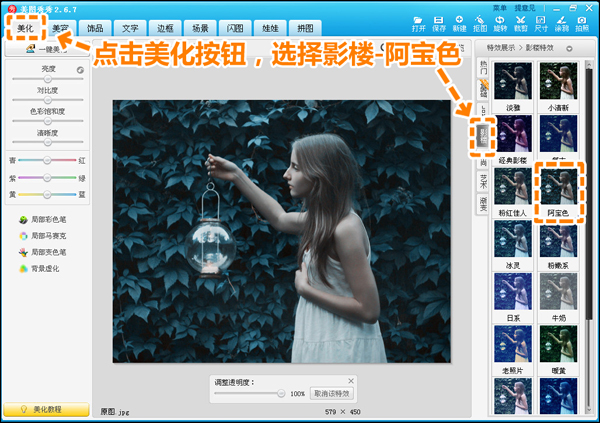The width and height of the screenshot is (600, 423).
Task: Click the 旋转 (Rotate) toolbar icon
Action: pos(500,22)
